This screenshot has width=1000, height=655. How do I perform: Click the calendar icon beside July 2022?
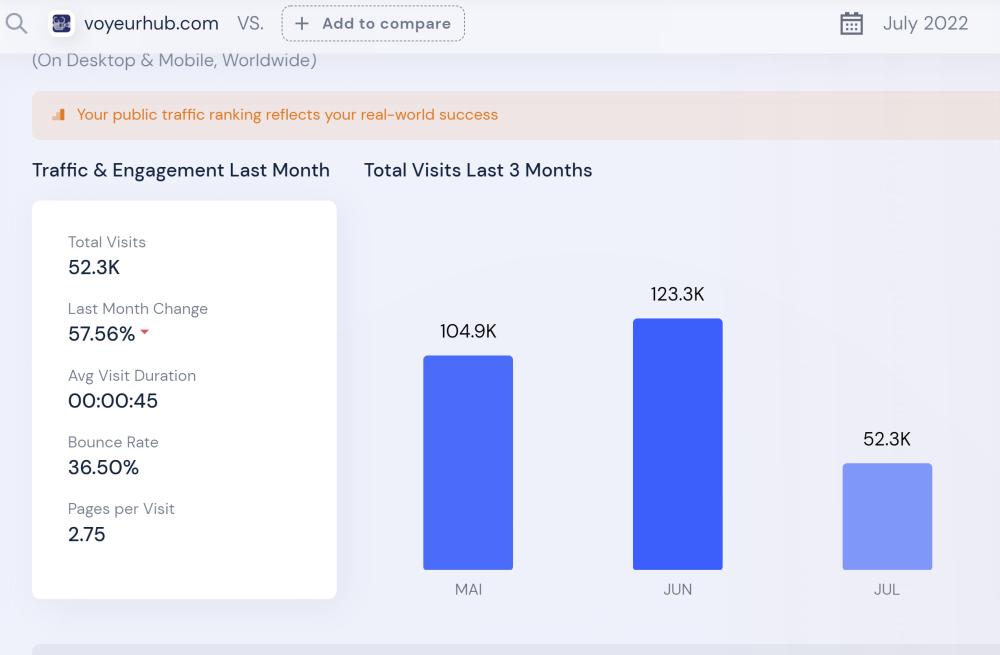(851, 23)
